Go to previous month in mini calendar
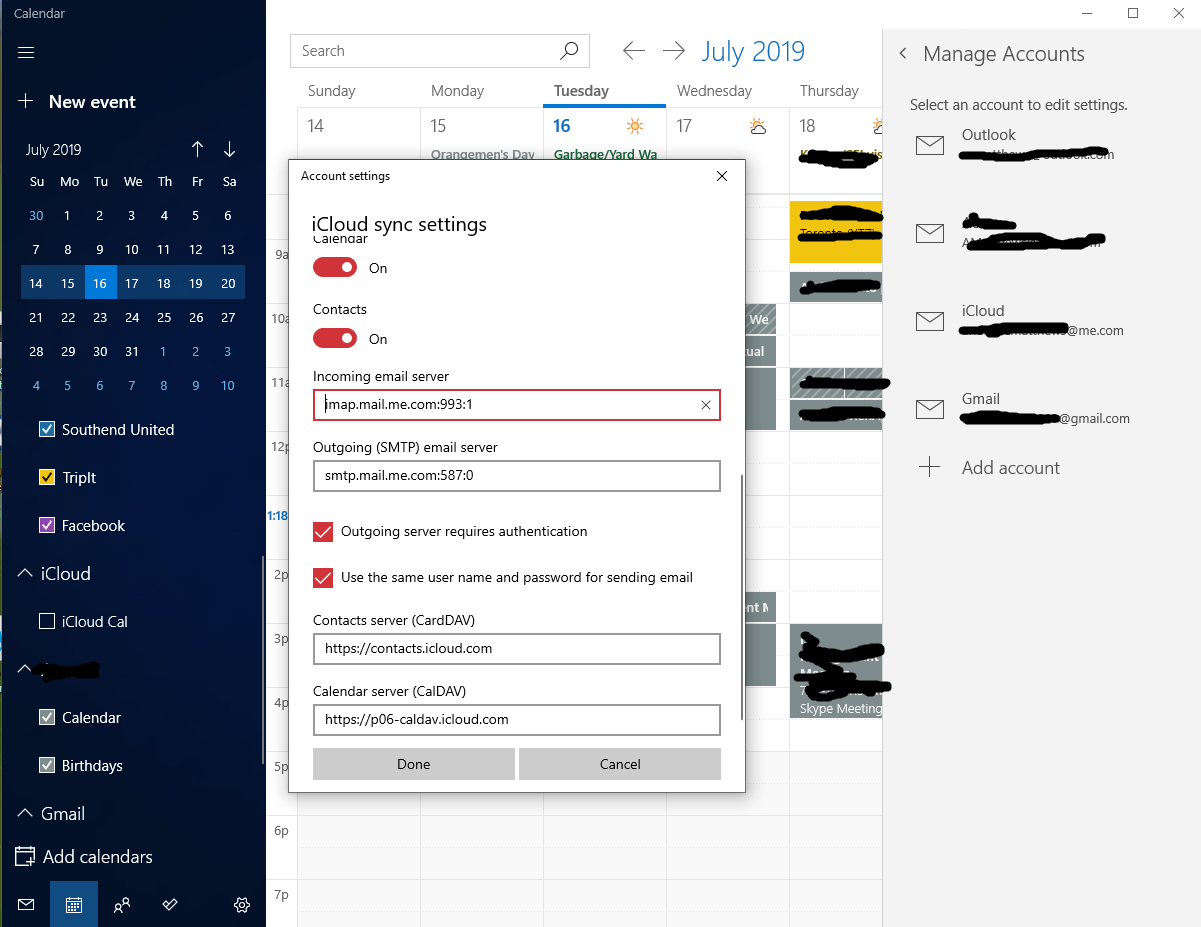The image size is (1201, 927). (198, 149)
